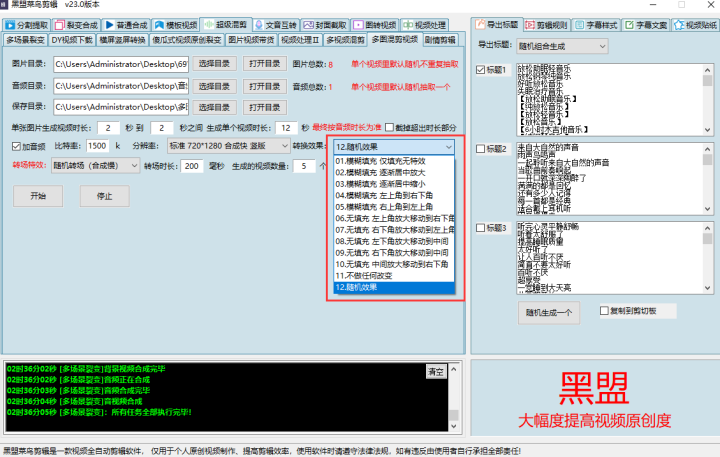This screenshot has width=720, height=457.
Task: Open the 导出标题 随机组合生成 dropdown
Action: [x=562, y=46]
